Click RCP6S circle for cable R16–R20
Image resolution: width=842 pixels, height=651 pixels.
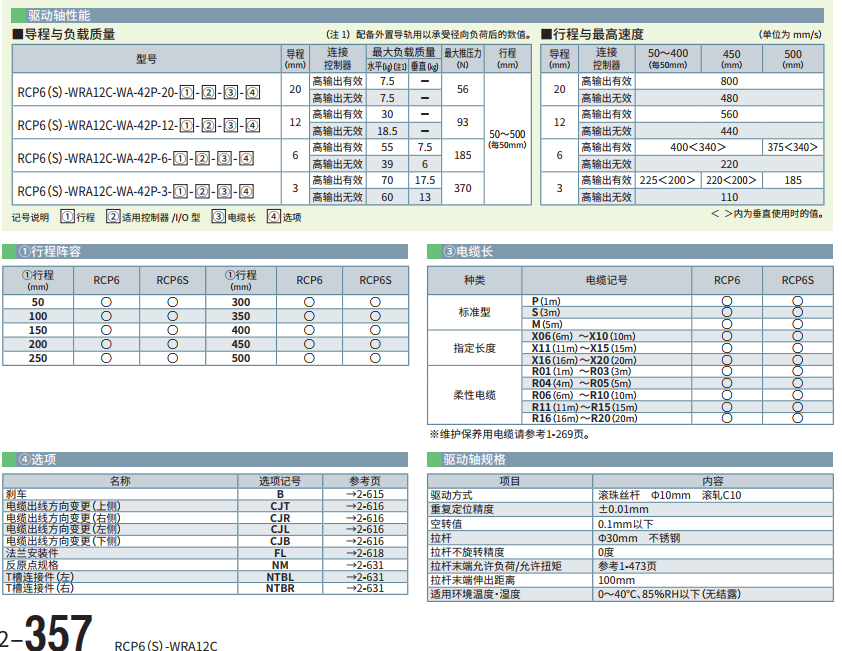(797, 418)
